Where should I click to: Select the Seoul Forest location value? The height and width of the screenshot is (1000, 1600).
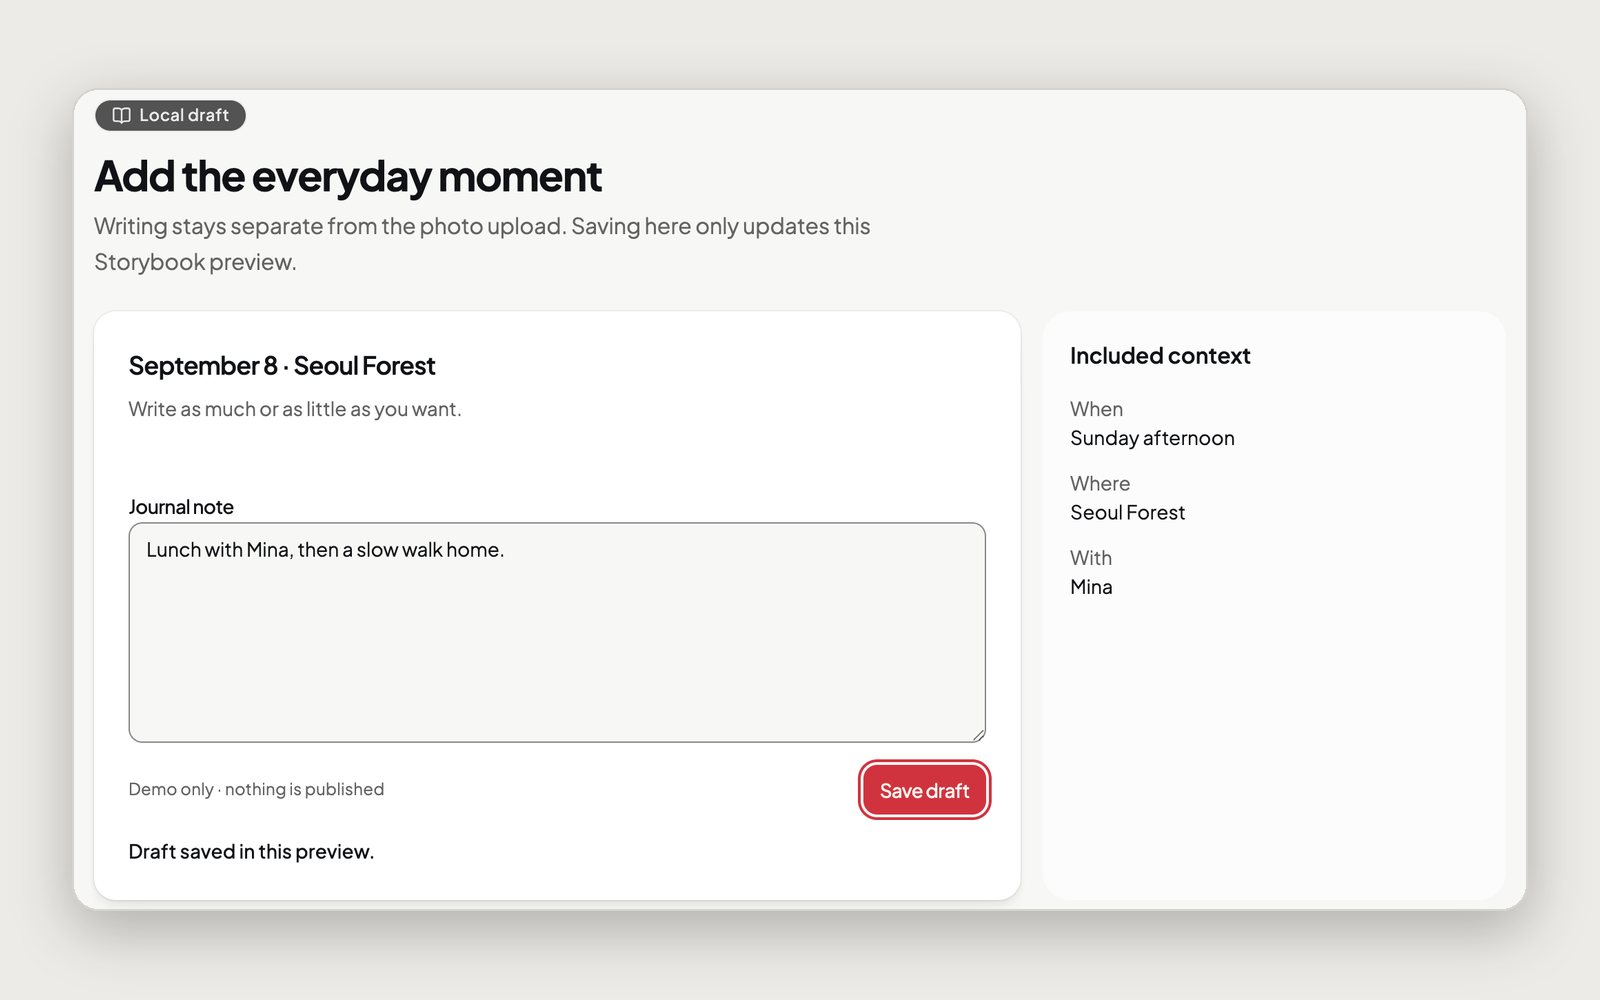point(1127,513)
